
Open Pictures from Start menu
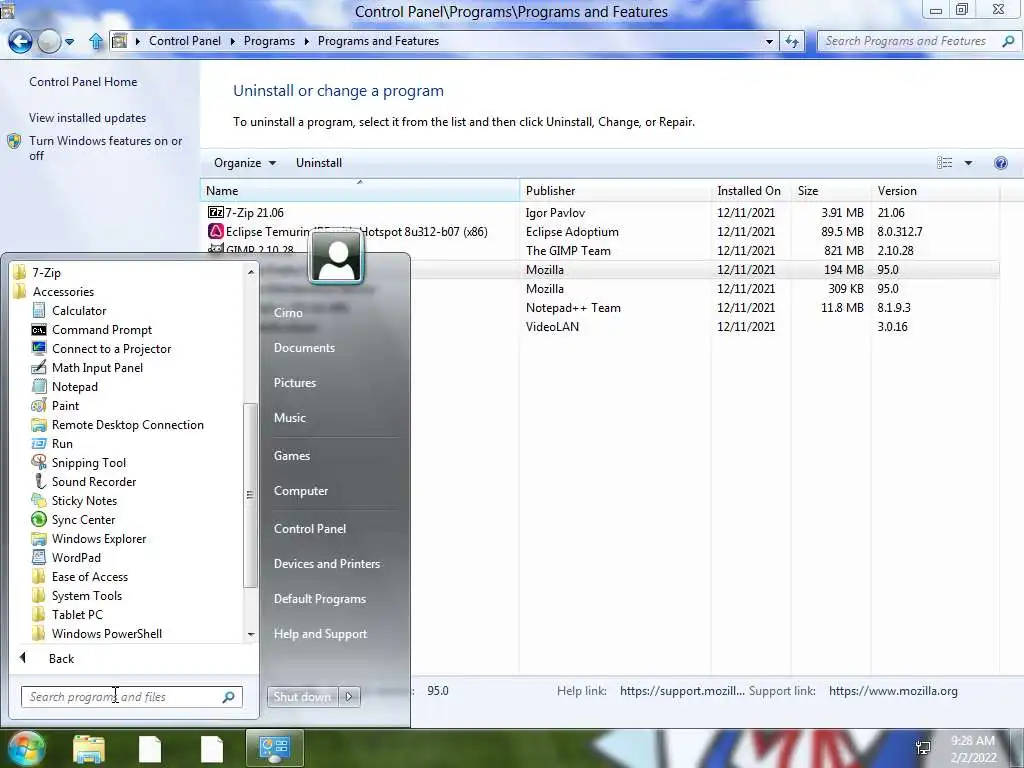[x=295, y=383]
